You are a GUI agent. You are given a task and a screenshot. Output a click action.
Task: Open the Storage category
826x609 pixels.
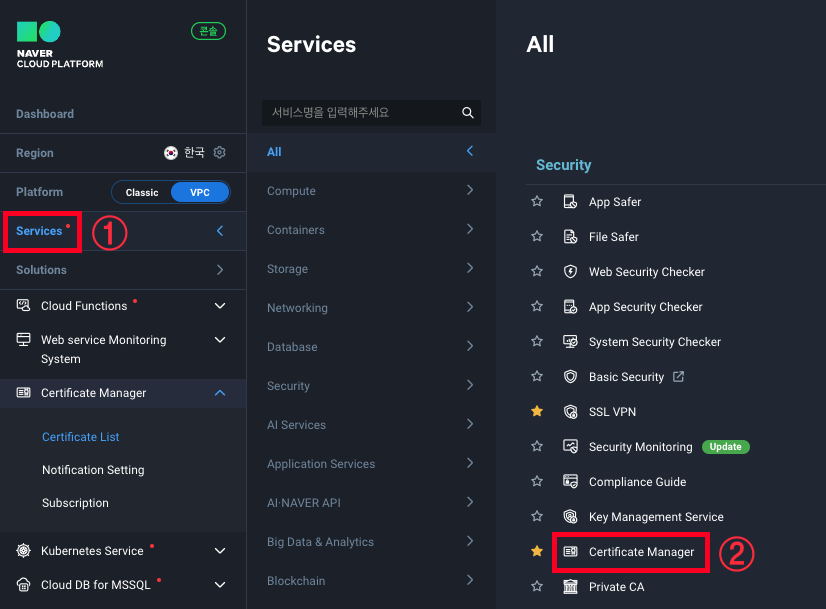click(x=371, y=269)
